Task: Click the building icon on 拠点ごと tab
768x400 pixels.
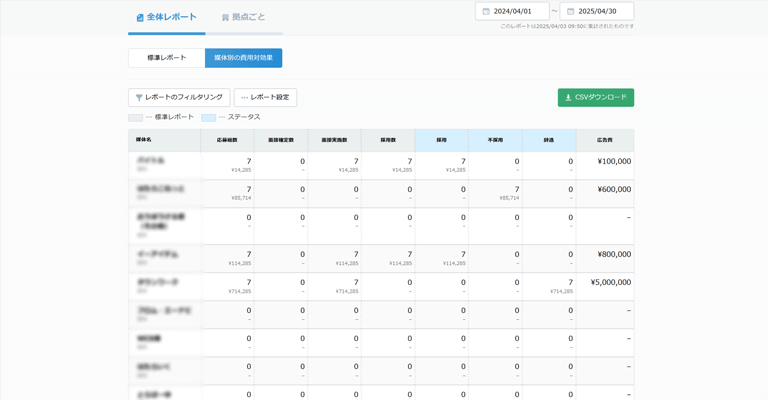Action: tap(225, 18)
